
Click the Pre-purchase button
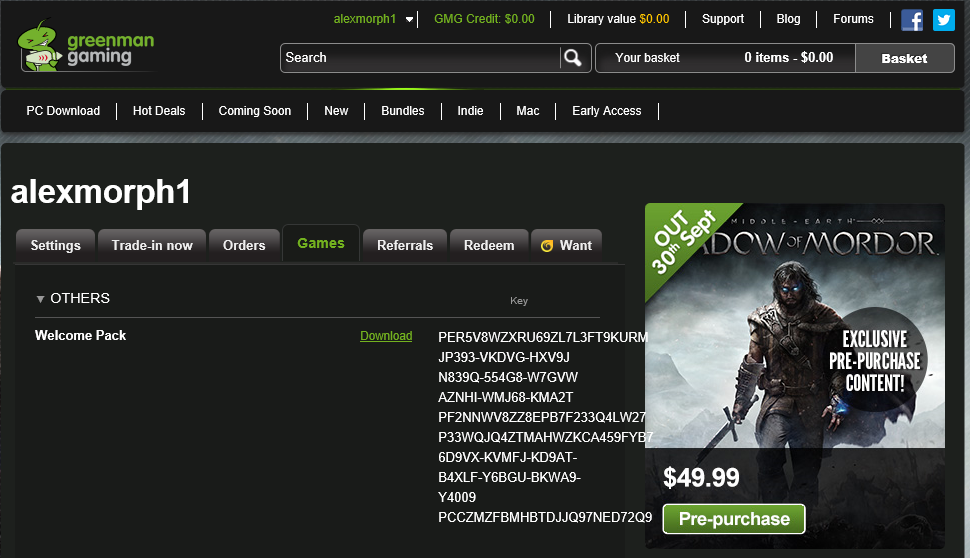[734, 518]
